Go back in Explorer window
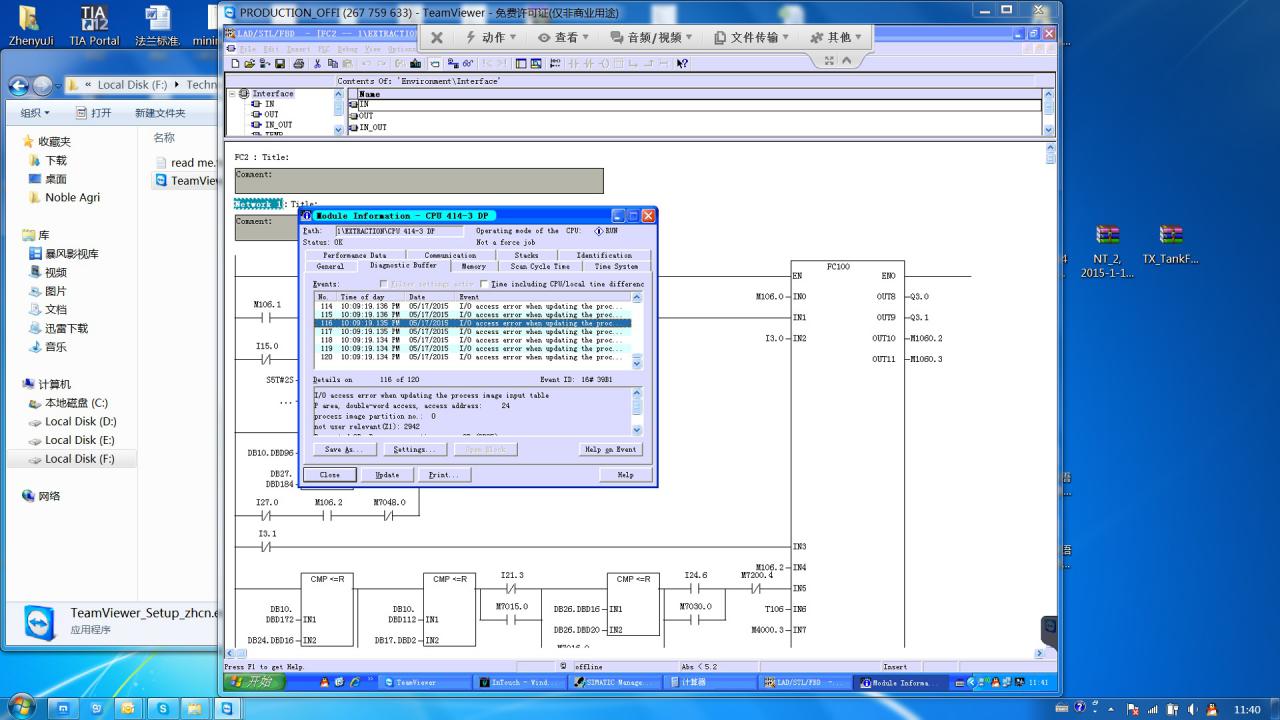1280x720 pixels. point(19,86)
